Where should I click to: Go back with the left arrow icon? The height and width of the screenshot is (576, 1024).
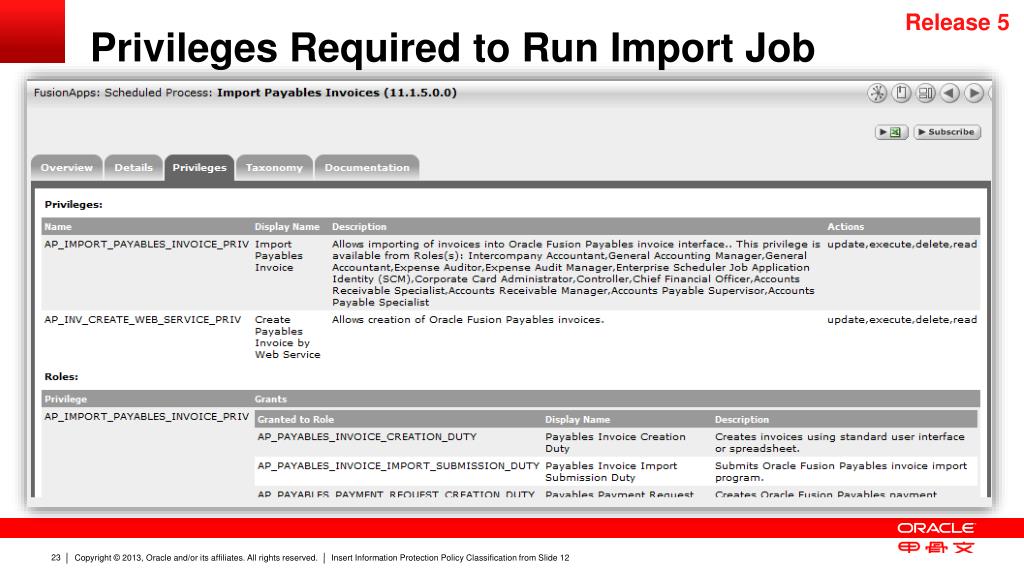(950, 93)
